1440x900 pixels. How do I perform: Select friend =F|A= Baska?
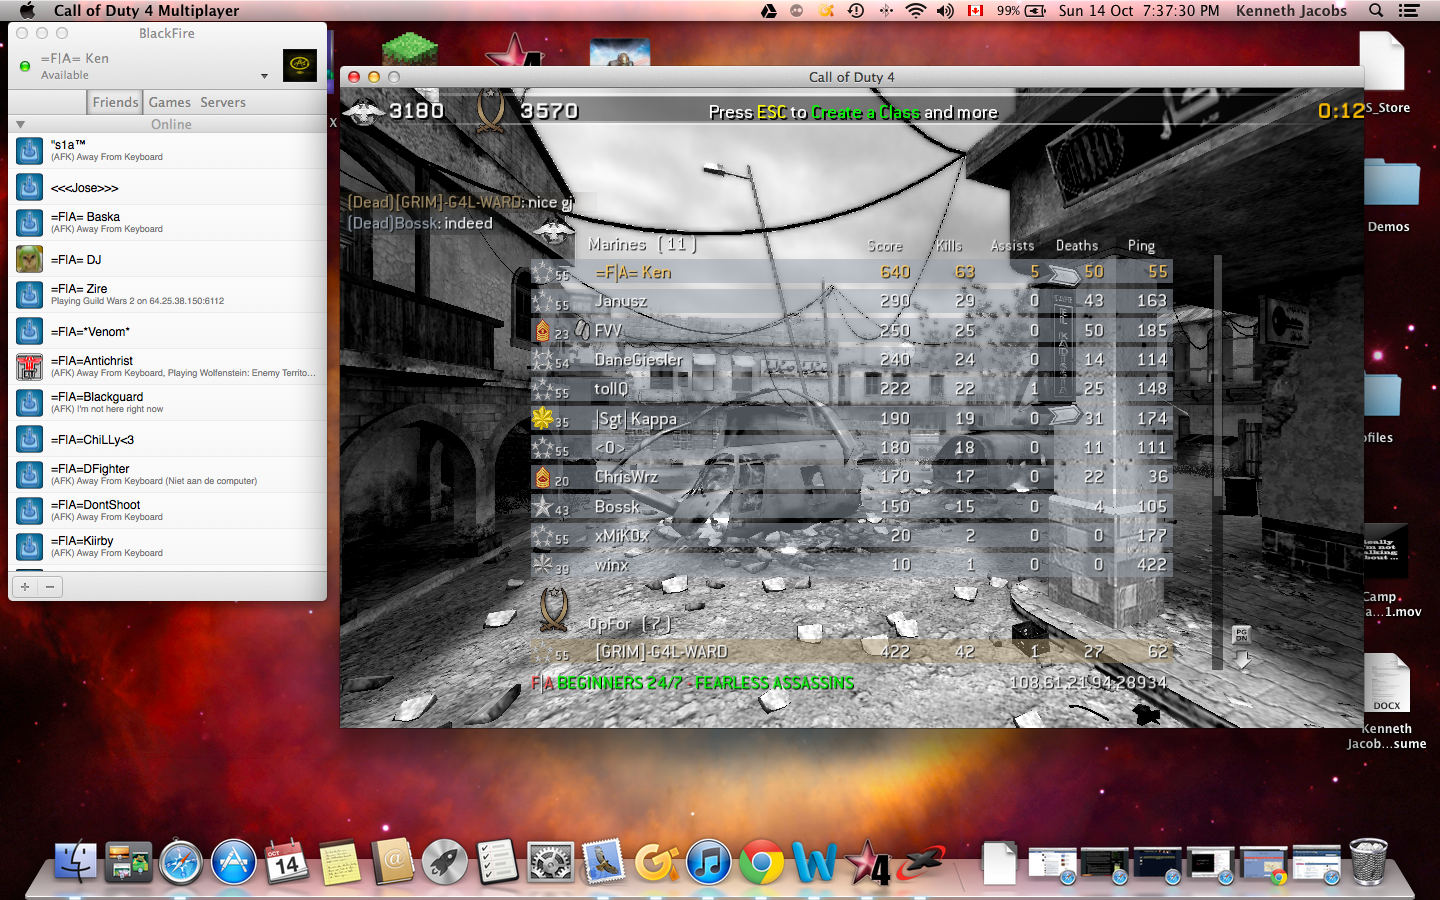168,223
